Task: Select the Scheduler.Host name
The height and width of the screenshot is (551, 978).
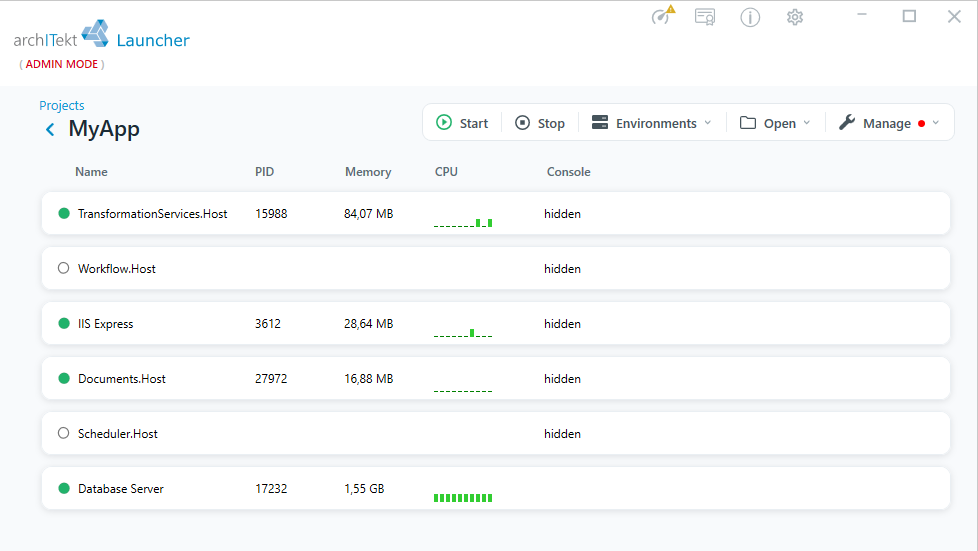Action: pos(117,433)
